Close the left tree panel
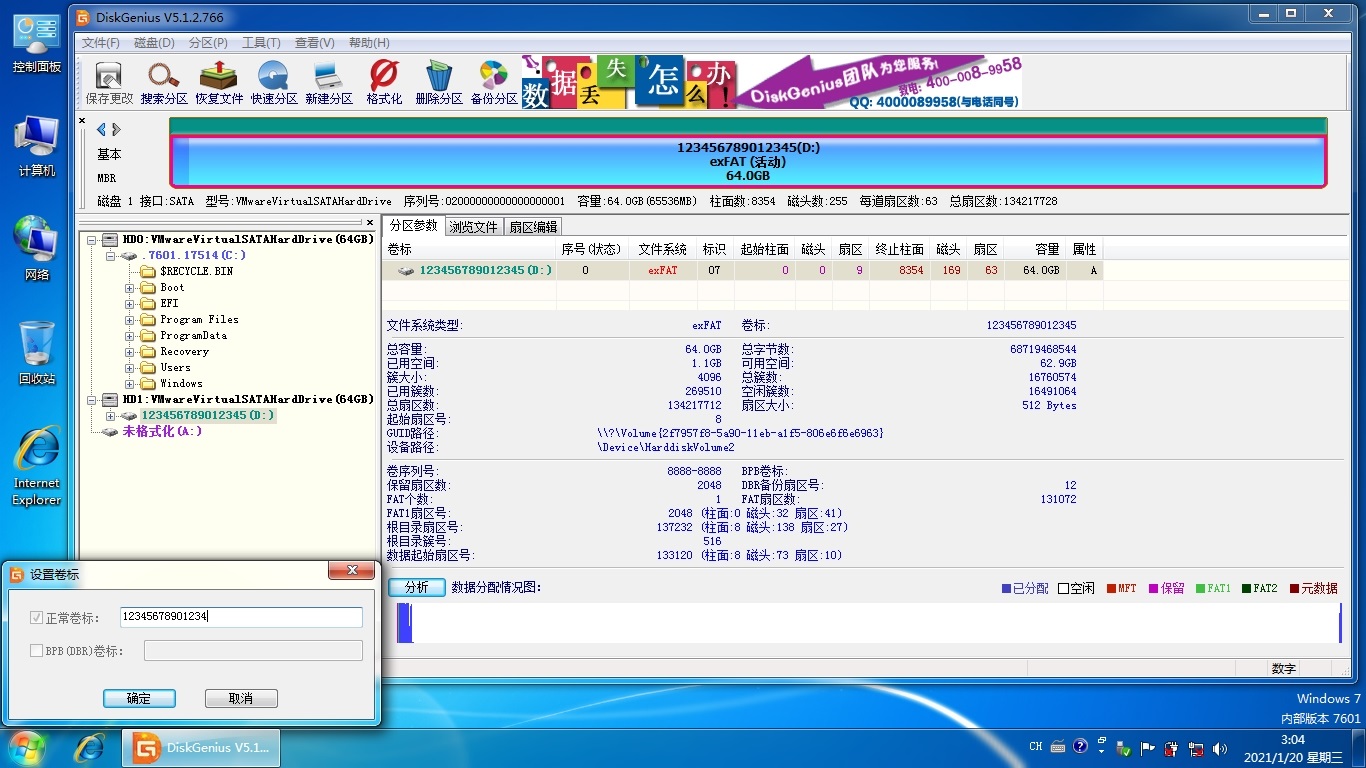 point(369,223)
